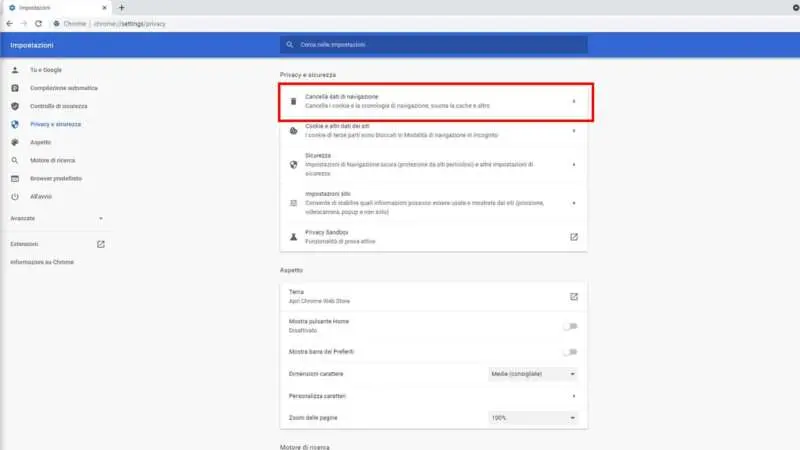Click the Chrome site info icon in the address bar
Screen dimensions: 800x450
[57, 23]
